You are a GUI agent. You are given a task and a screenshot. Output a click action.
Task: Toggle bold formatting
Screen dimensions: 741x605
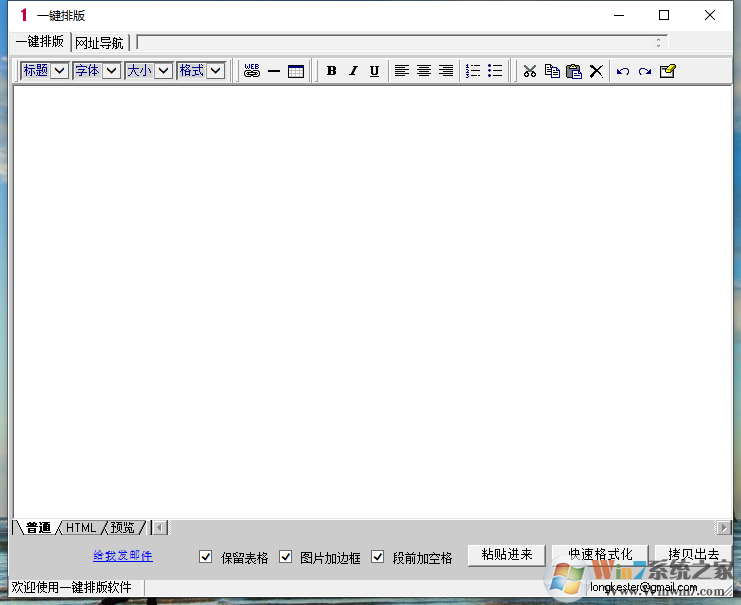pyautogui.click(x=332, y=71)
